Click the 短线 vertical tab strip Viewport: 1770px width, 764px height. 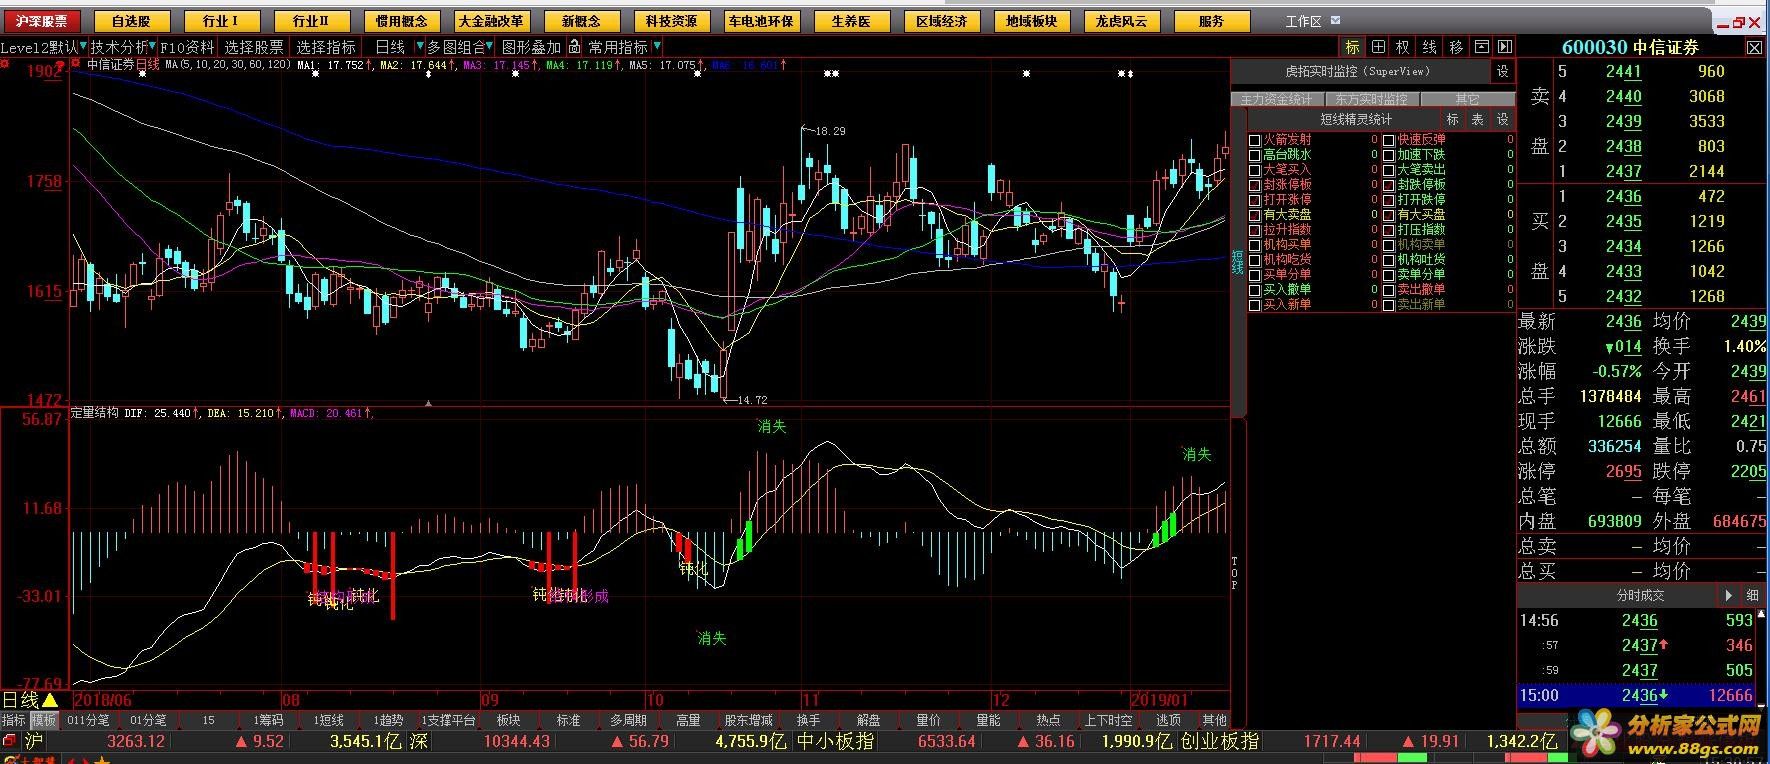[1238, 262]
